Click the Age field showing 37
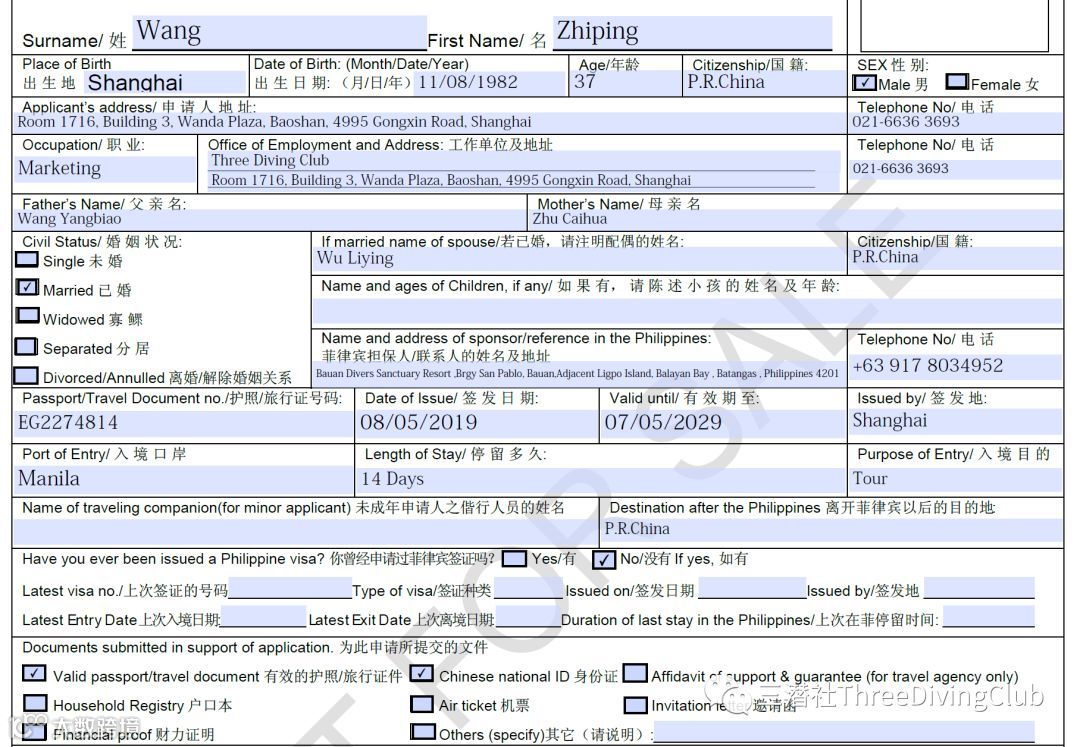This screenshot has height=747, width=1080. [625, 83]
